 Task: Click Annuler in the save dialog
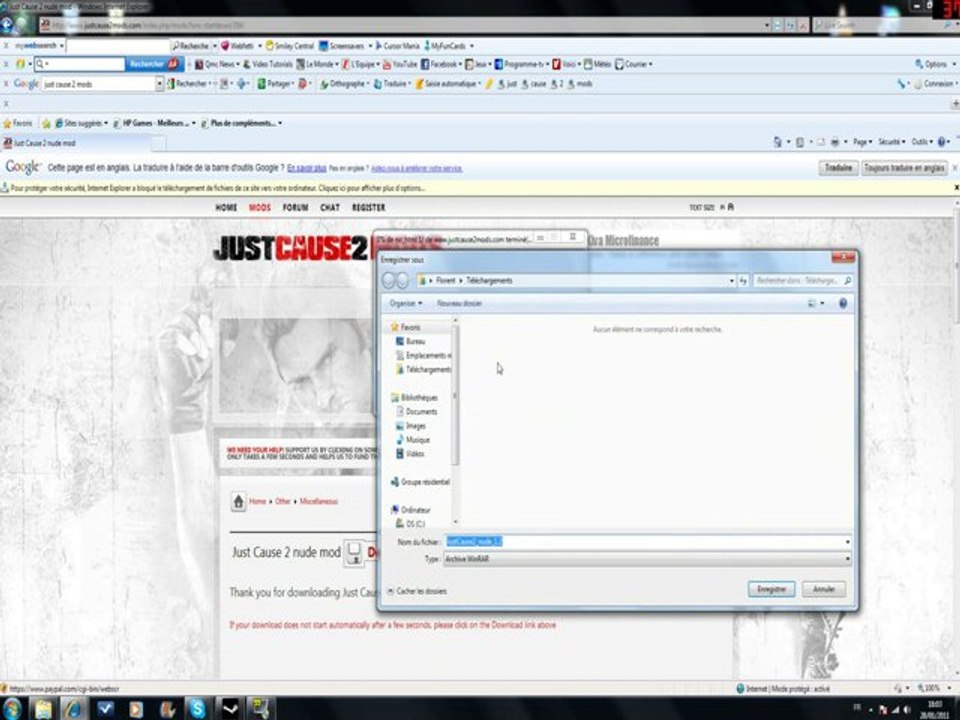[x=823, y=589]
